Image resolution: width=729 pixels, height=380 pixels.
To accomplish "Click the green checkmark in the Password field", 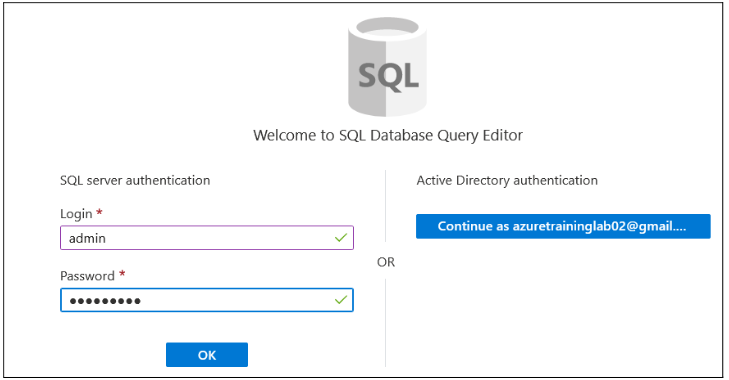I will pos(341,300).
